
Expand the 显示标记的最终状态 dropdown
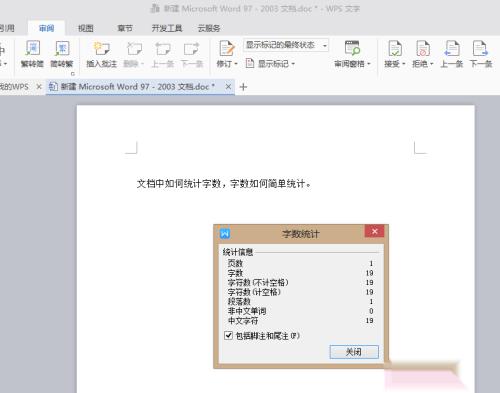pos(325,45)
